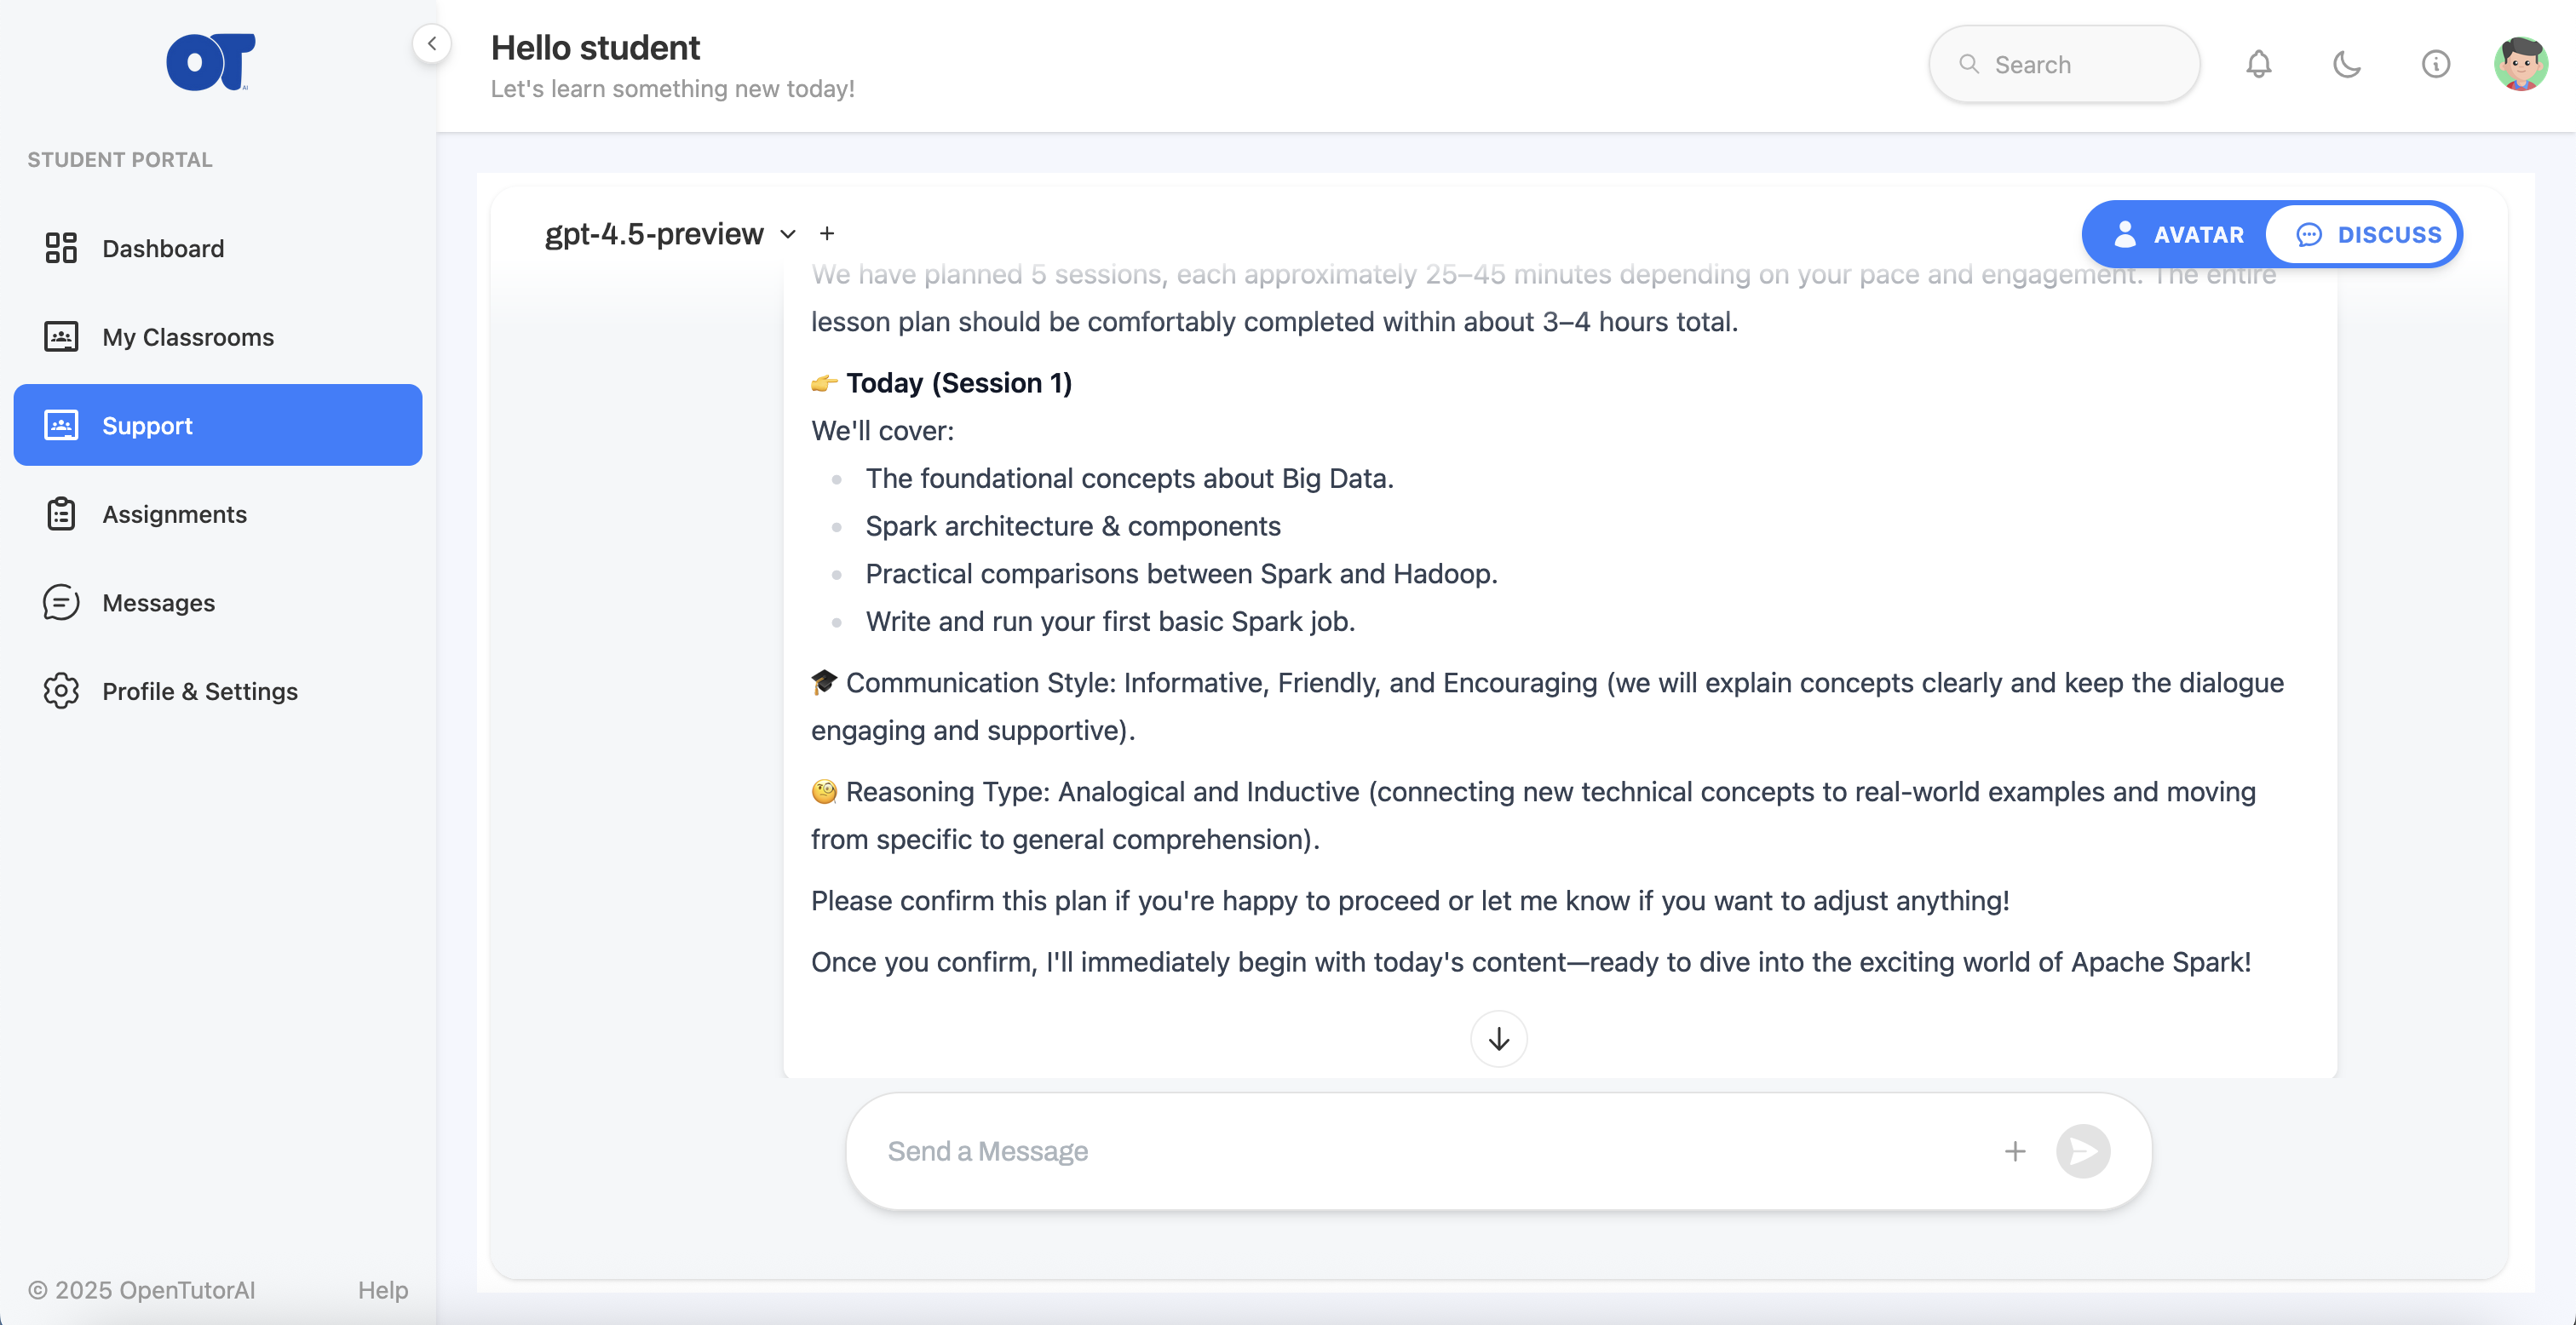This screenshot has height=1325, width=2576.
Task: Click the Help link
Action: [383, 1289]
